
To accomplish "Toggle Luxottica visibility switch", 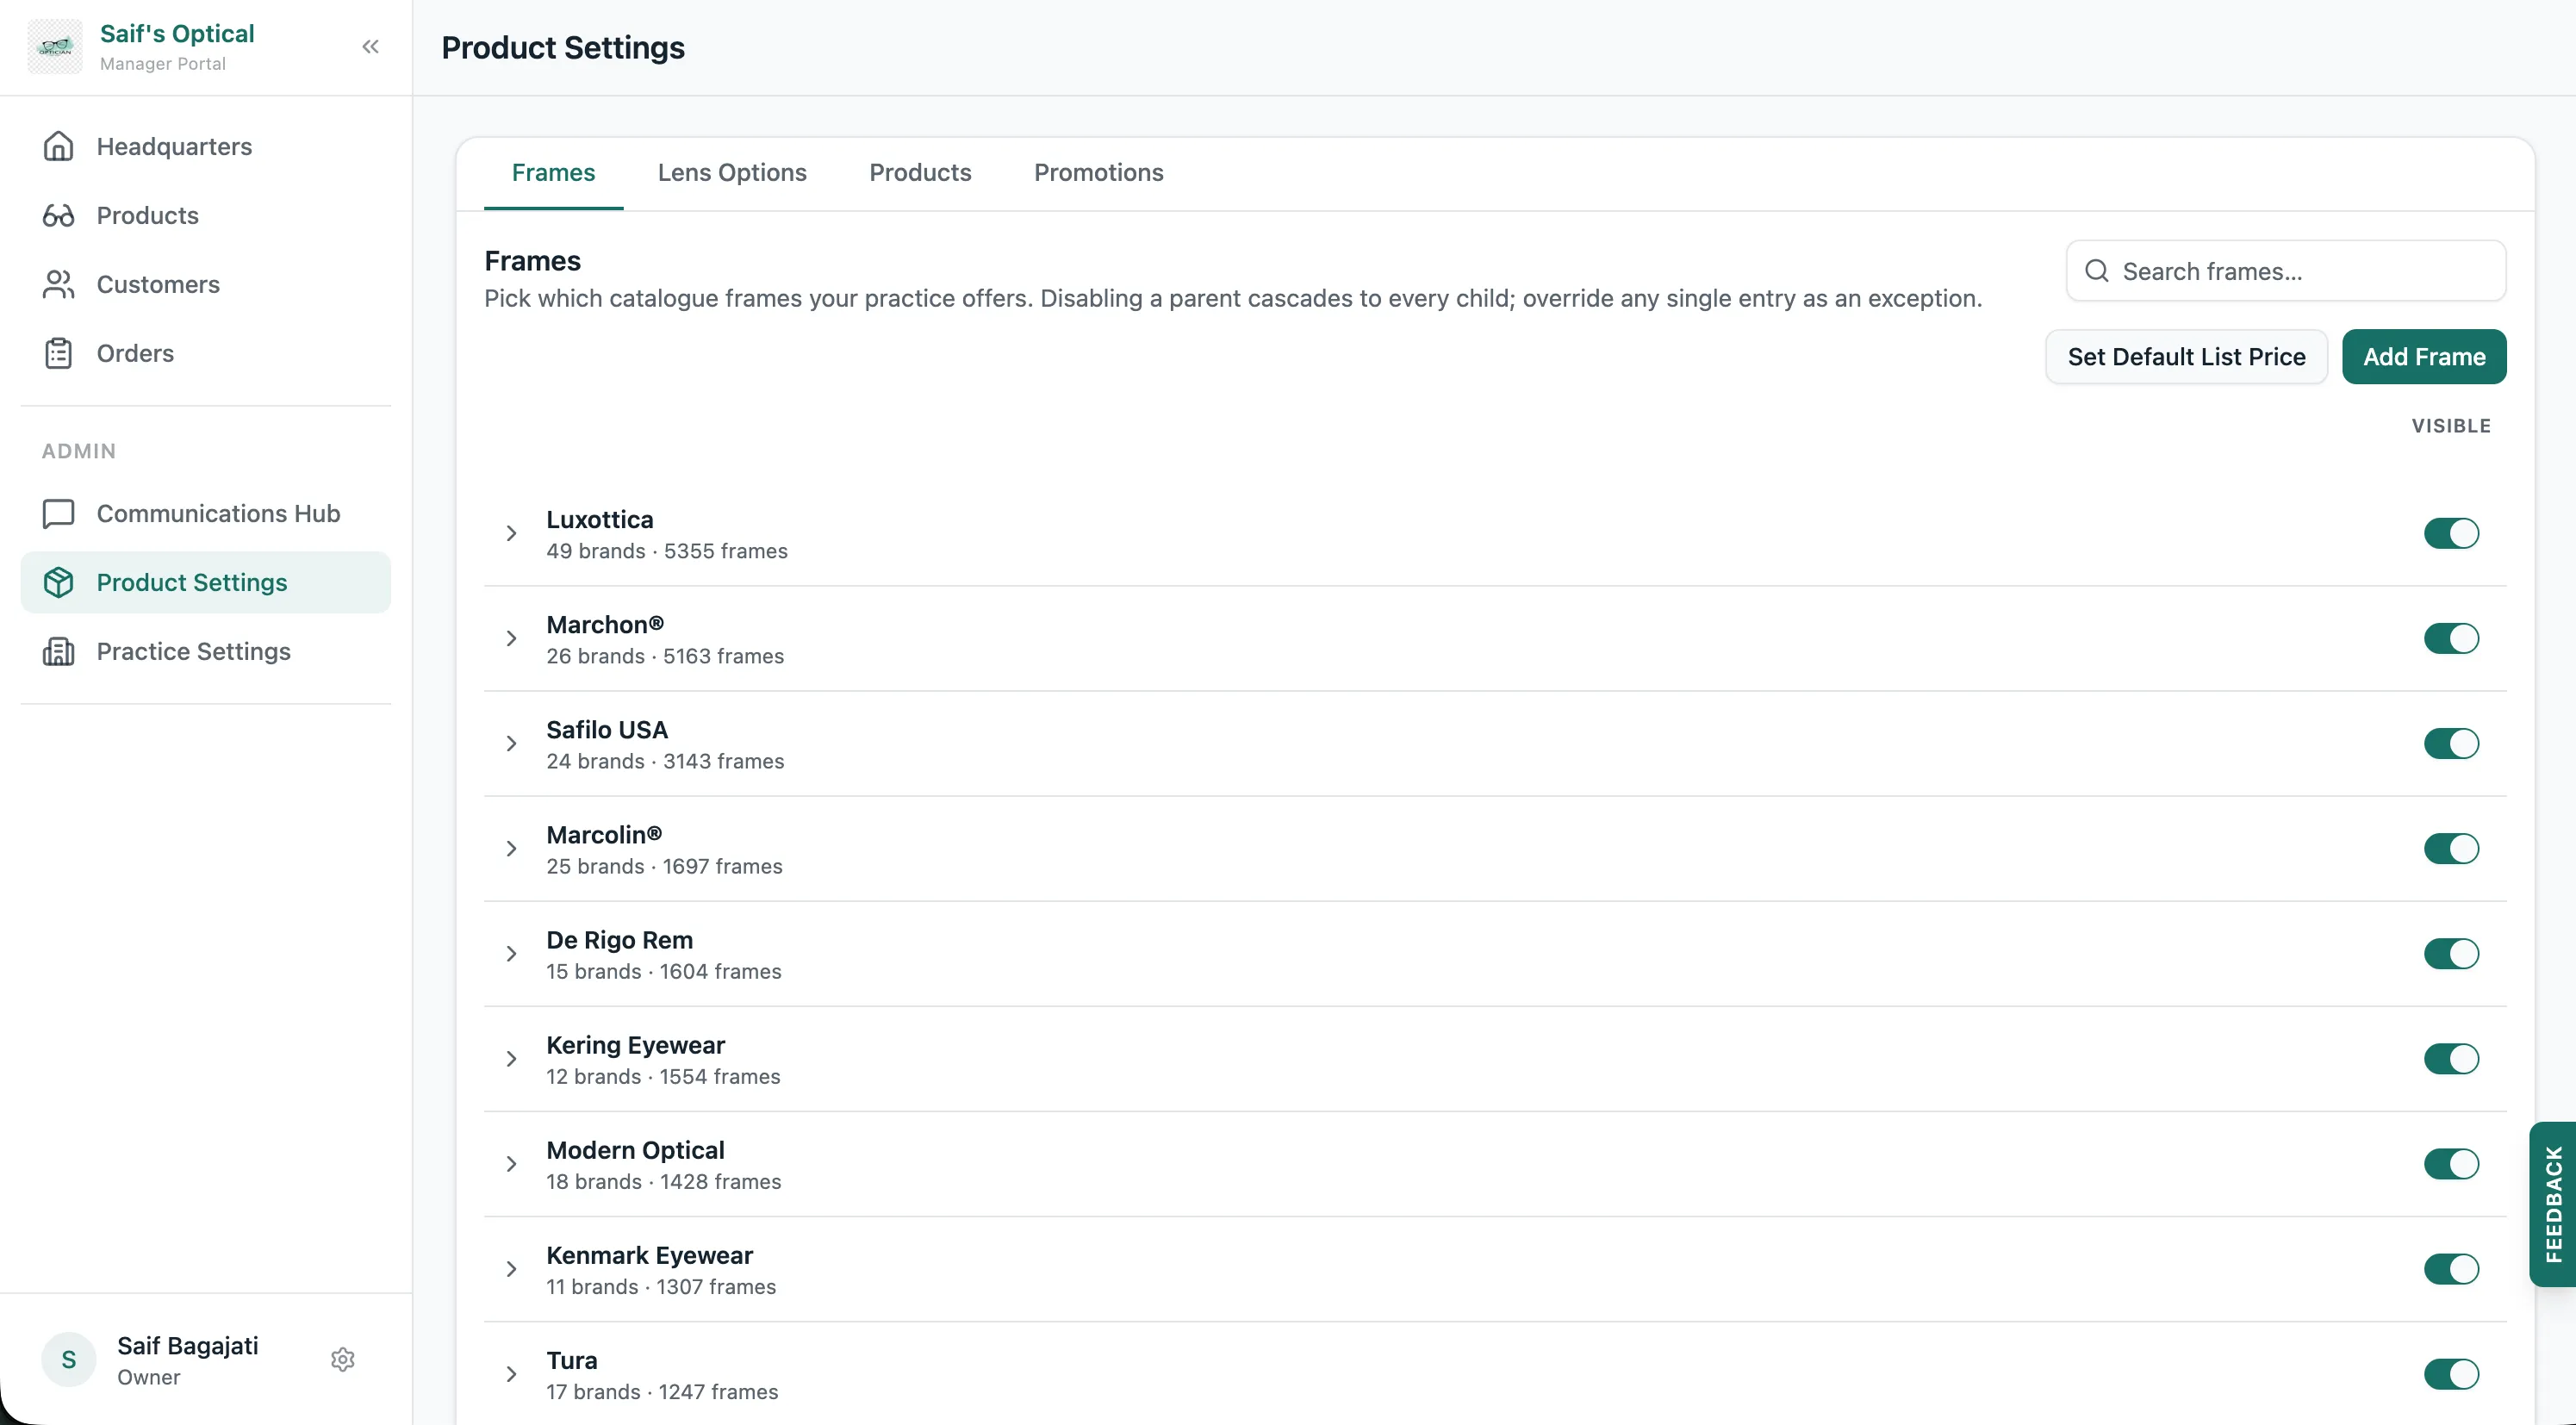I will (x=2451, y=533).
